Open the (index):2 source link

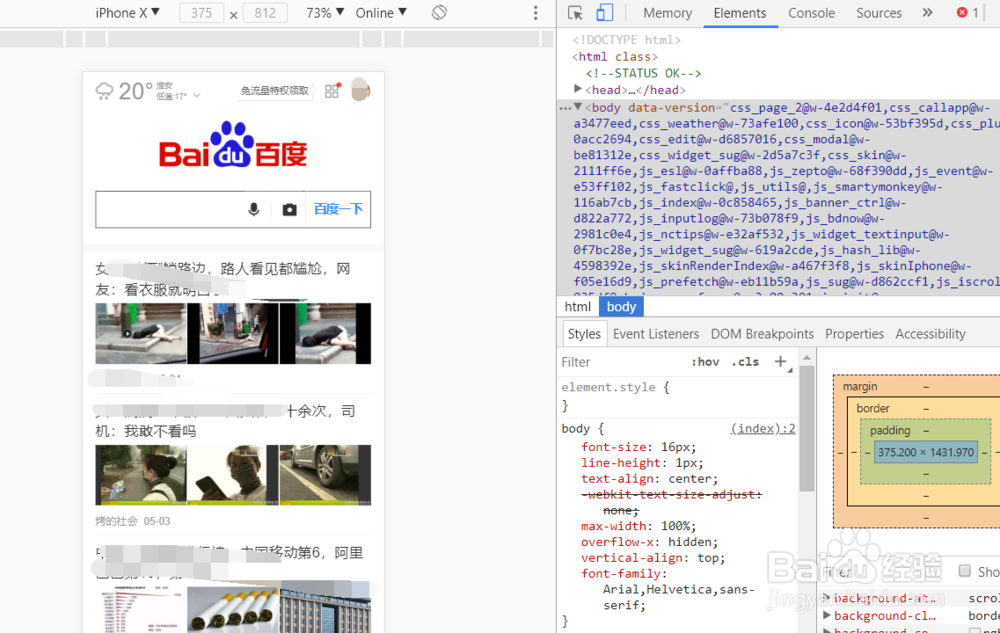click(x=763, y=428)
